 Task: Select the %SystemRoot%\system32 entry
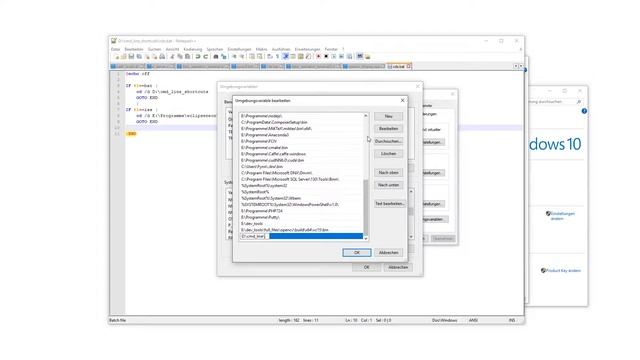(301, 185)
